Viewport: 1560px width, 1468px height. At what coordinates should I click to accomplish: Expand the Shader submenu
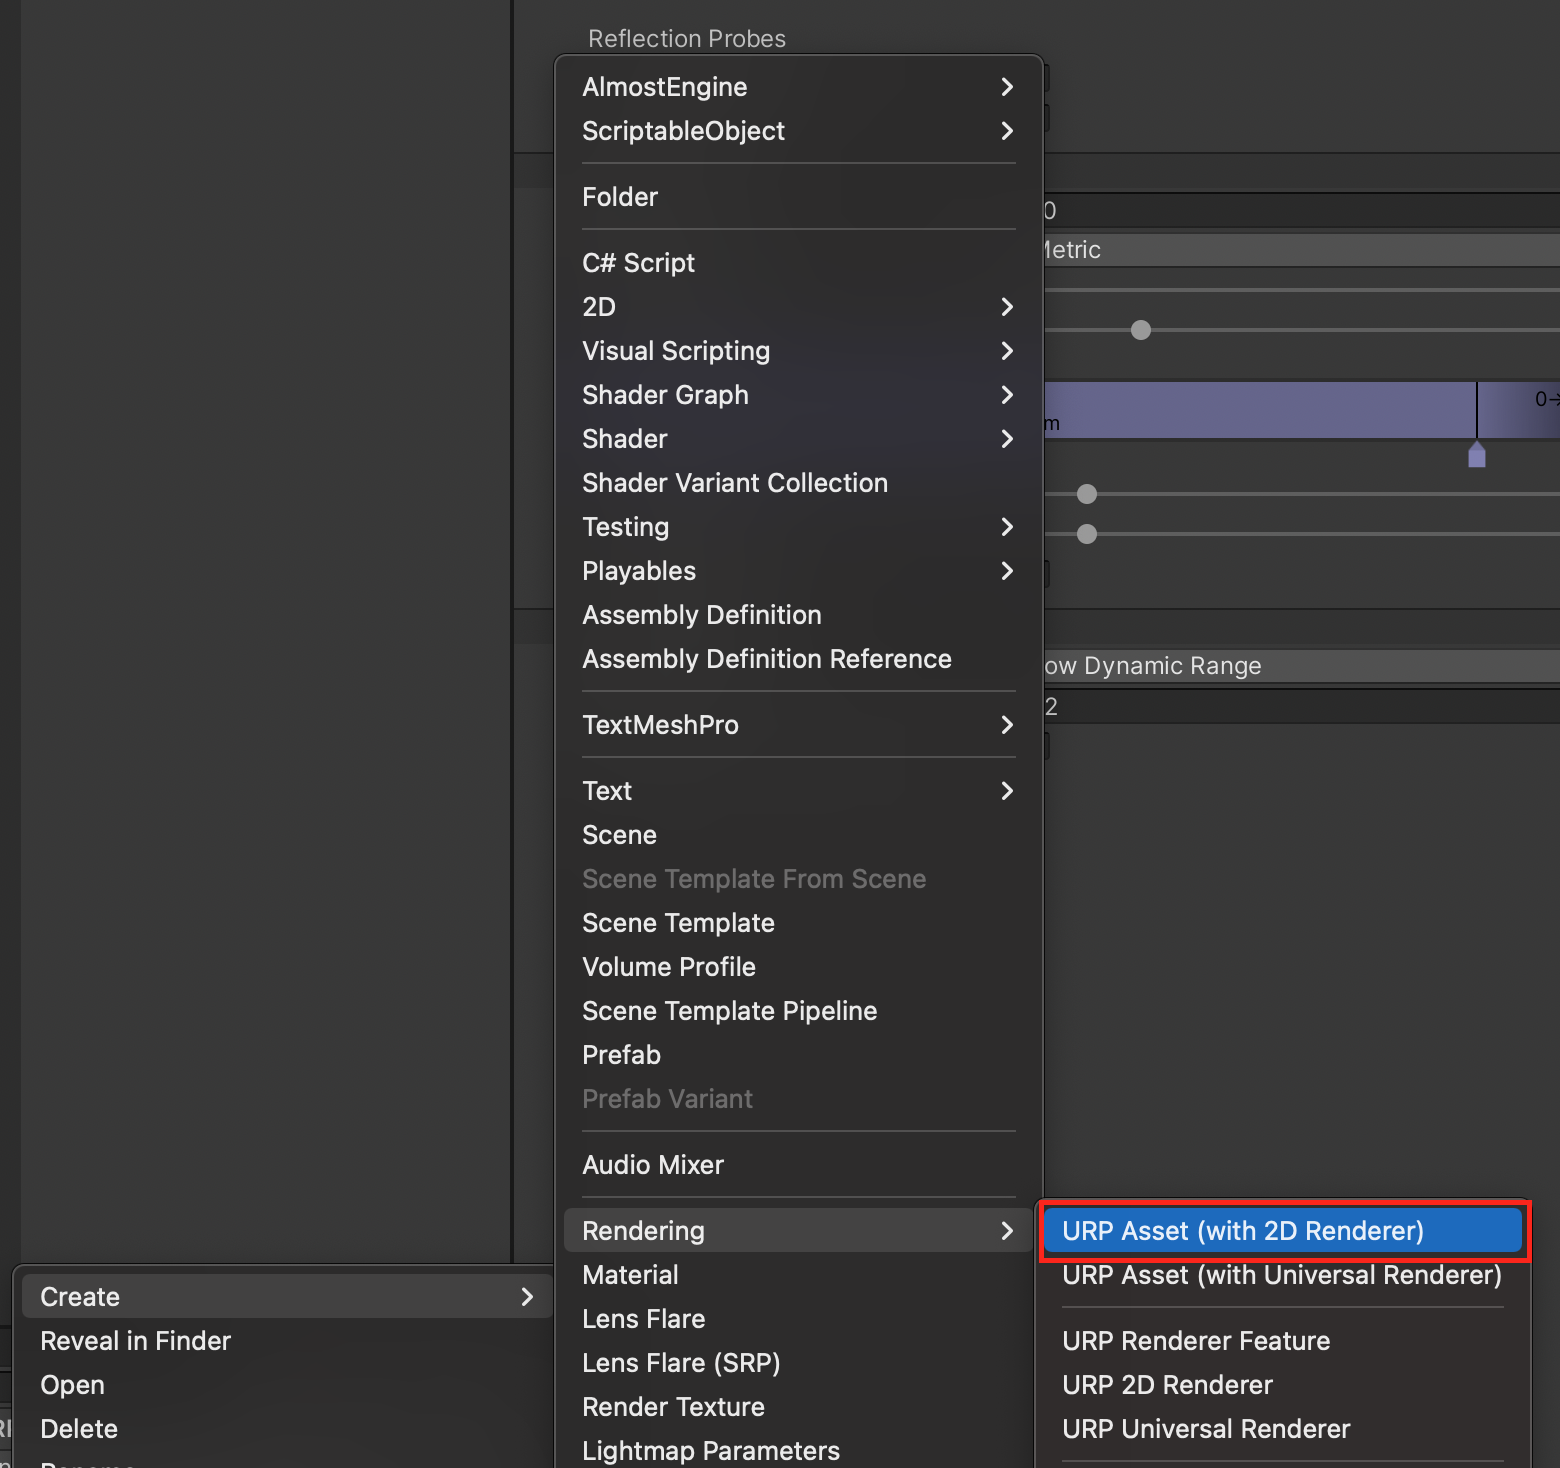(798, 439)
